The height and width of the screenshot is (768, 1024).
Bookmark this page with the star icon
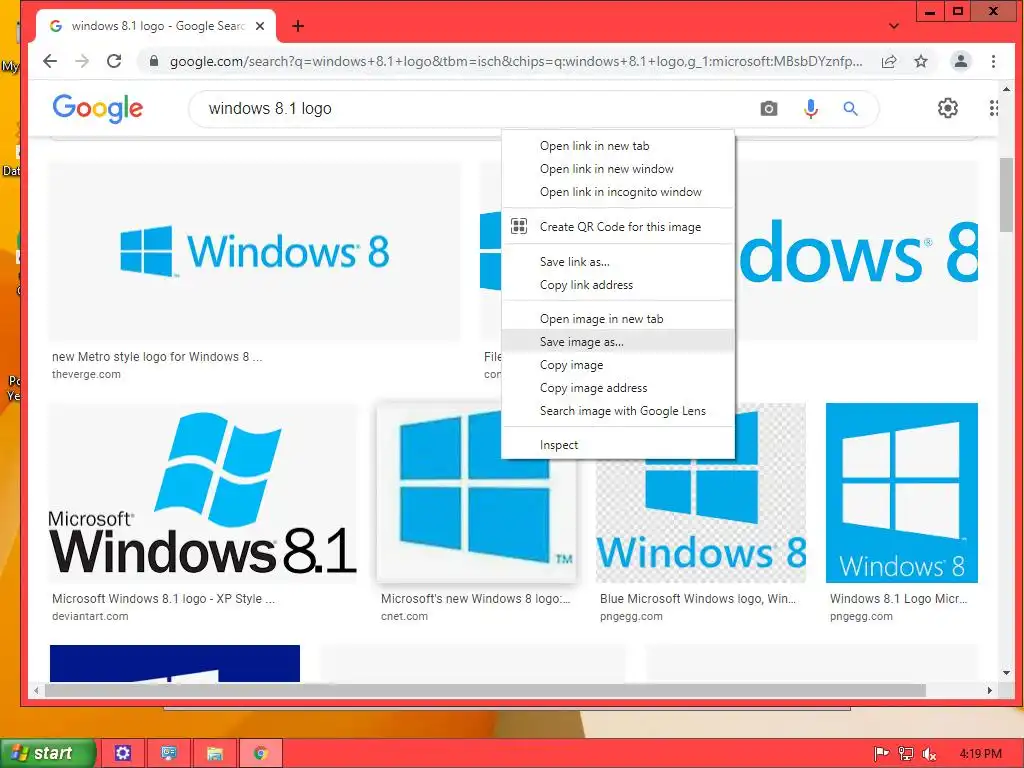point(921,61)
